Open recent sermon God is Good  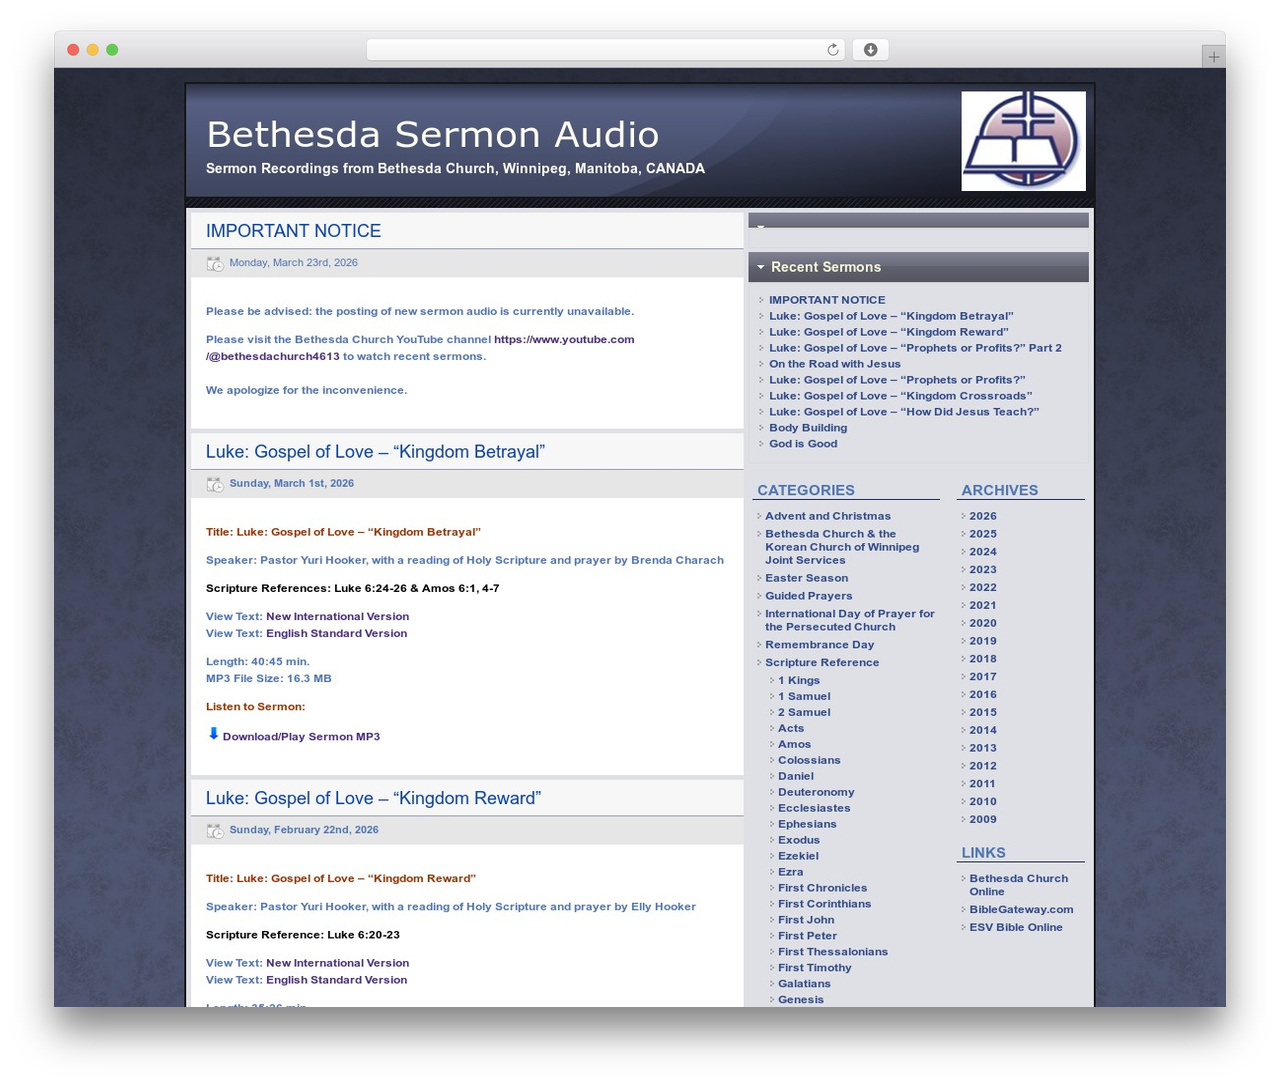point(803,444)
